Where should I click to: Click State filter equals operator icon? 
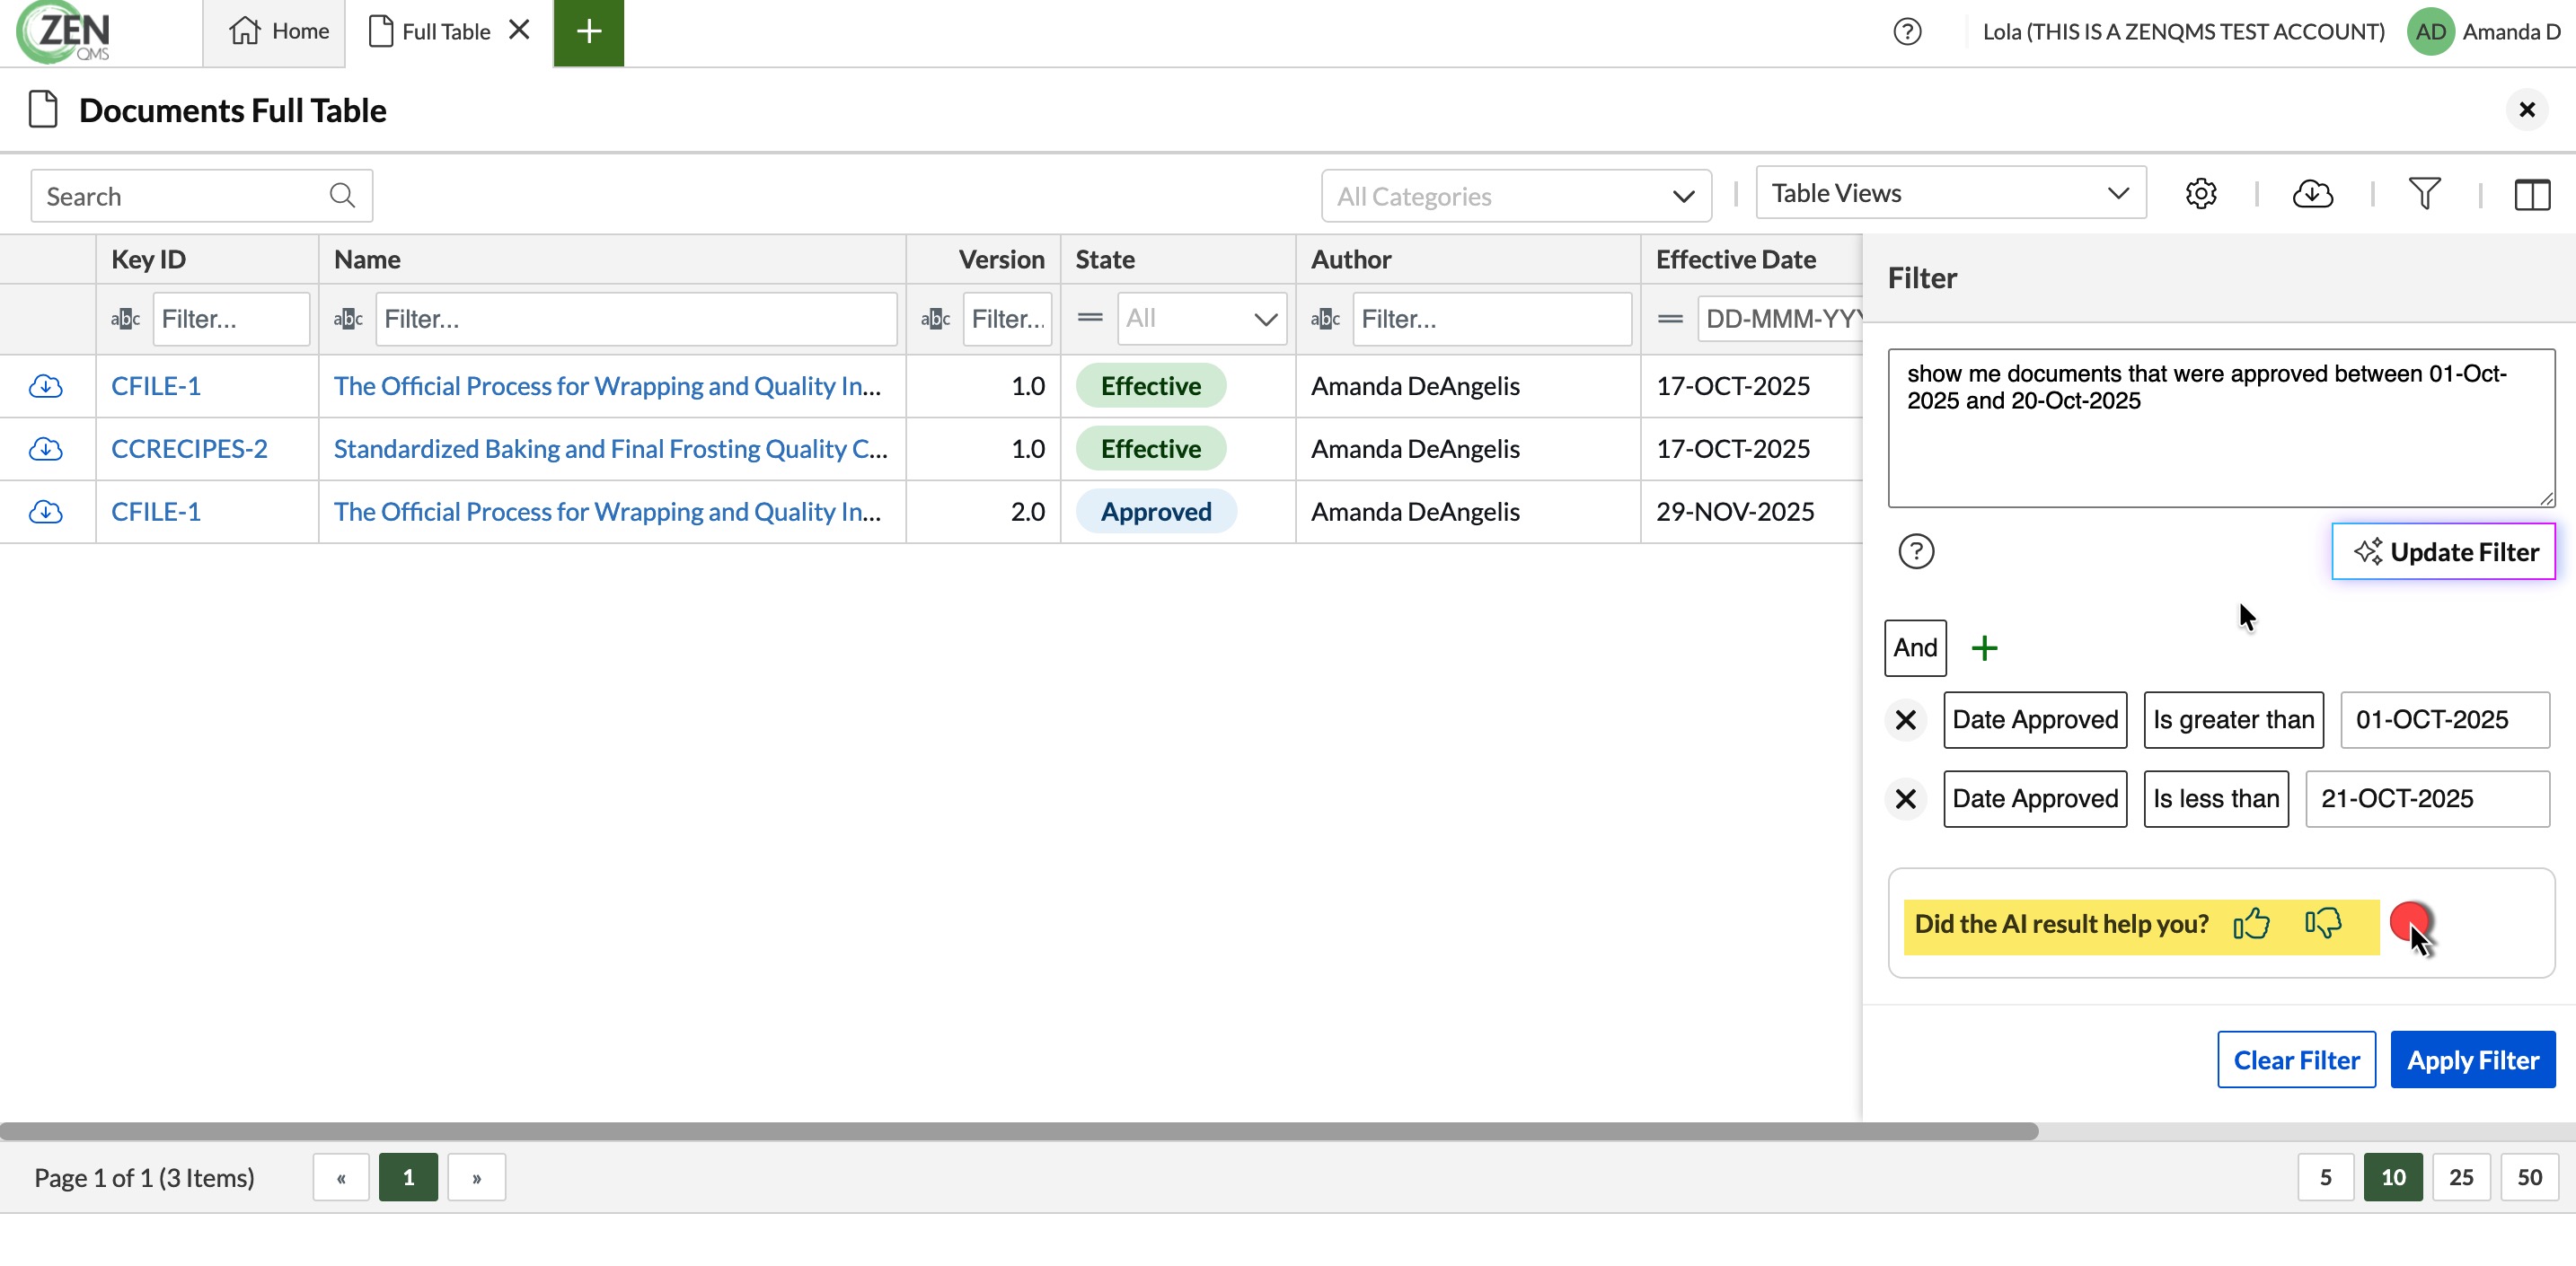pyautogui.click(x=1090, y=318)
